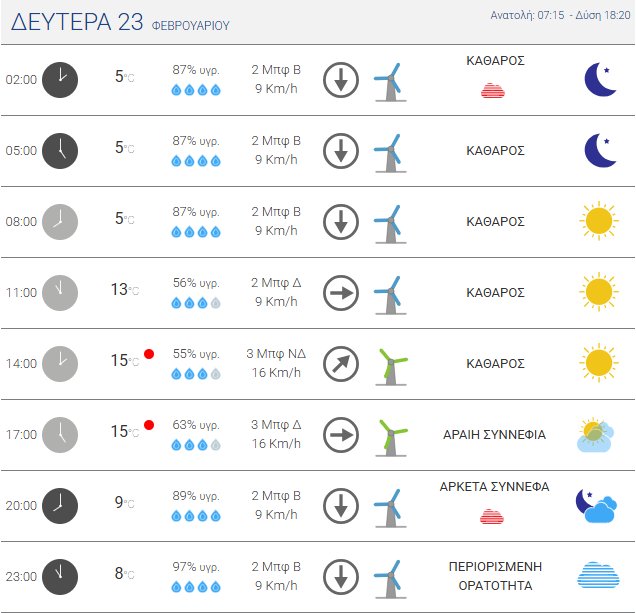The width and height of the screenshot is (636, 613).
Task: Click the blue fog icon at 23:00
Action: point(598,576)
